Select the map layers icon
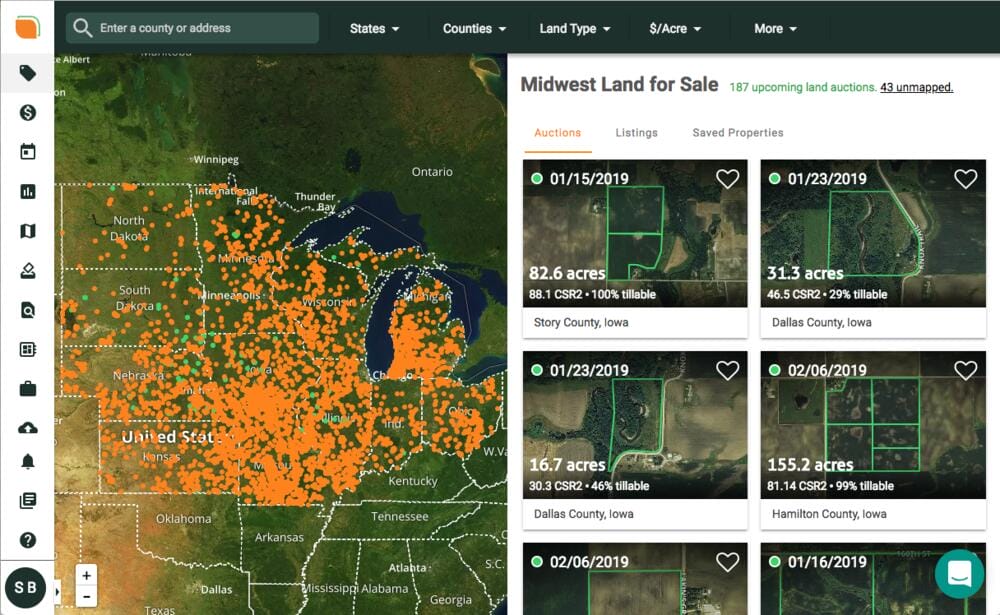 pos(27,231)
